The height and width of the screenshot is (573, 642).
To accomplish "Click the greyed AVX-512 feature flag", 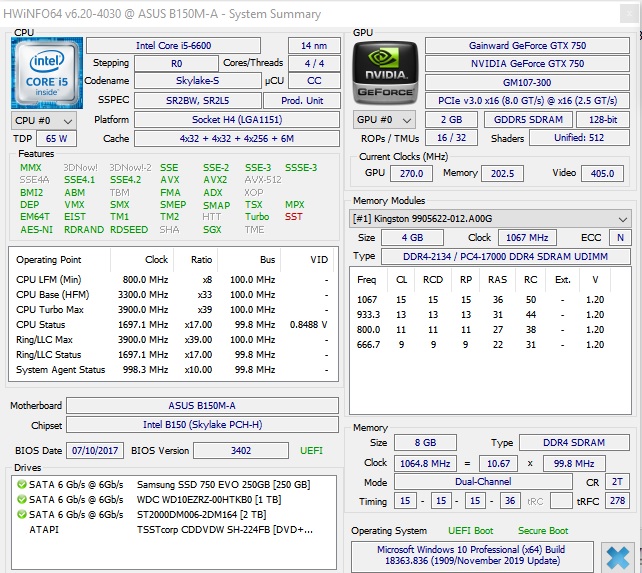I will 263,179.
